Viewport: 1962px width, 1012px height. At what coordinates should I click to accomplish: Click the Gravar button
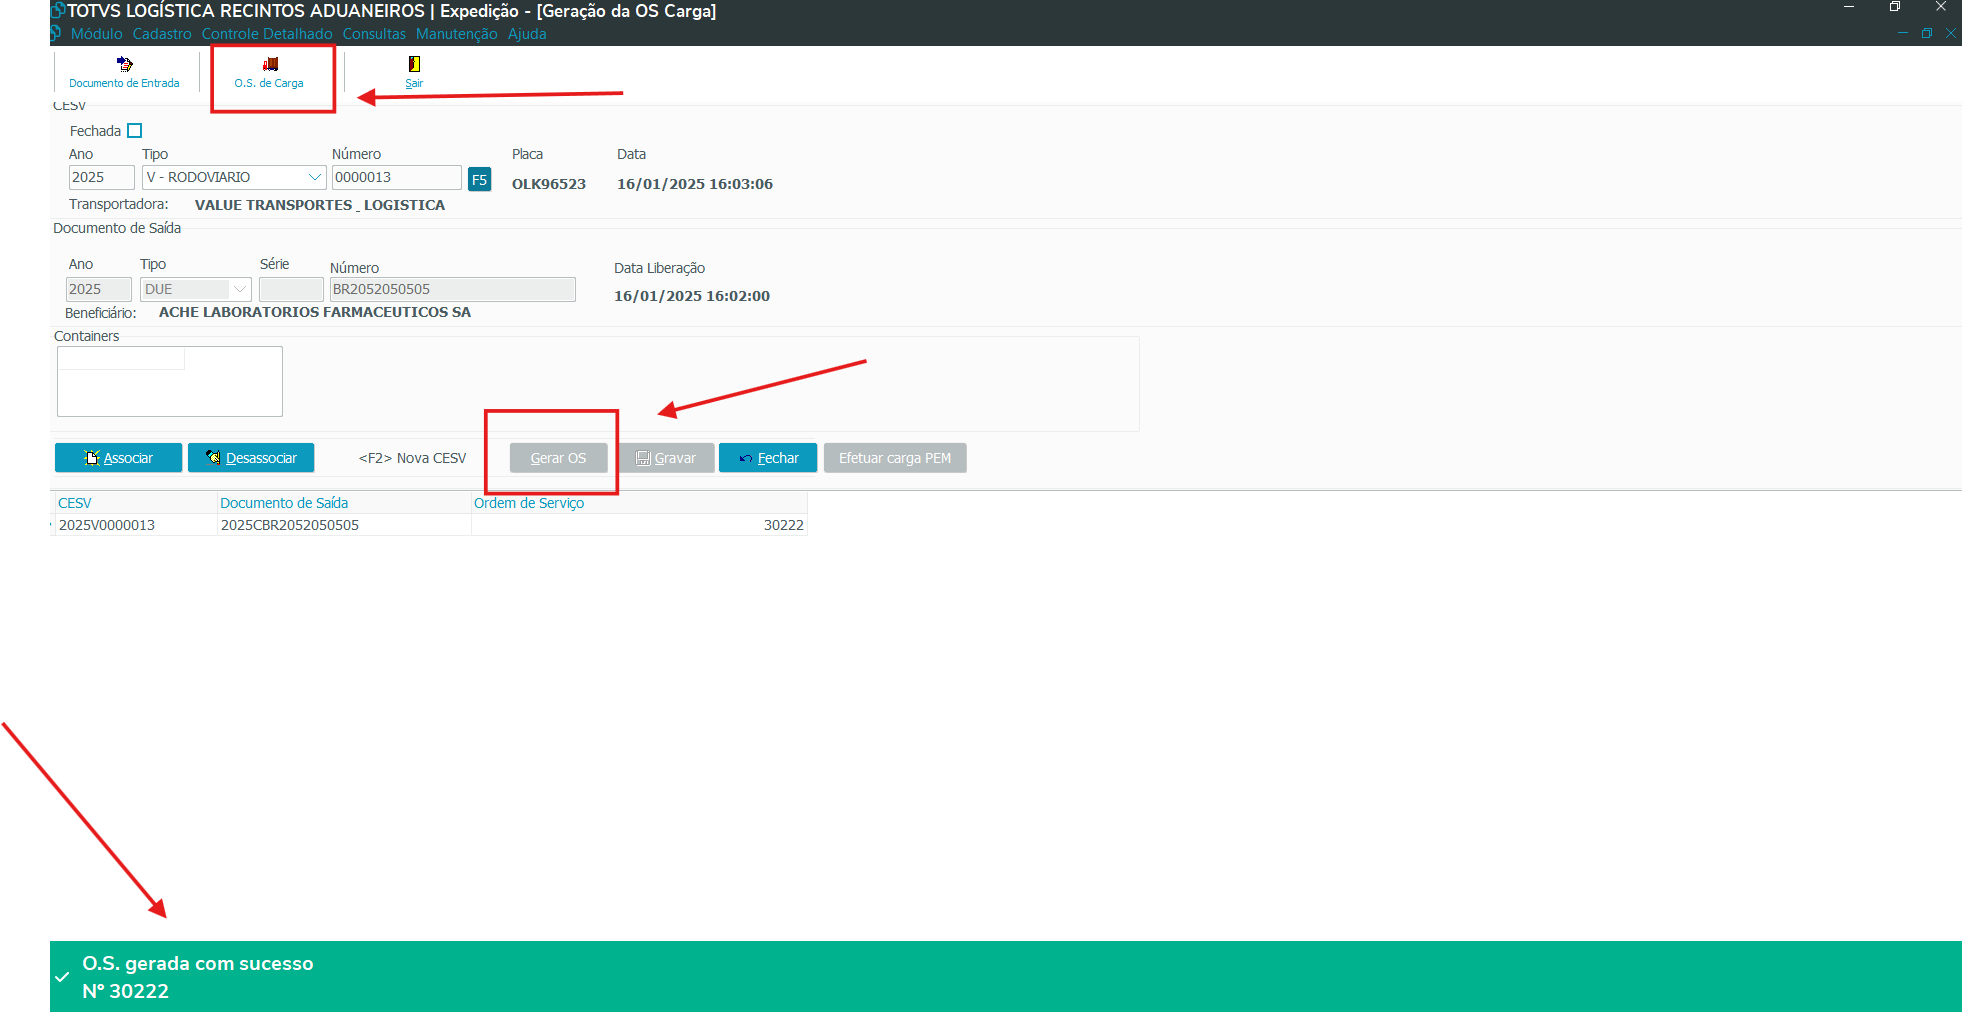pos(666,458)
